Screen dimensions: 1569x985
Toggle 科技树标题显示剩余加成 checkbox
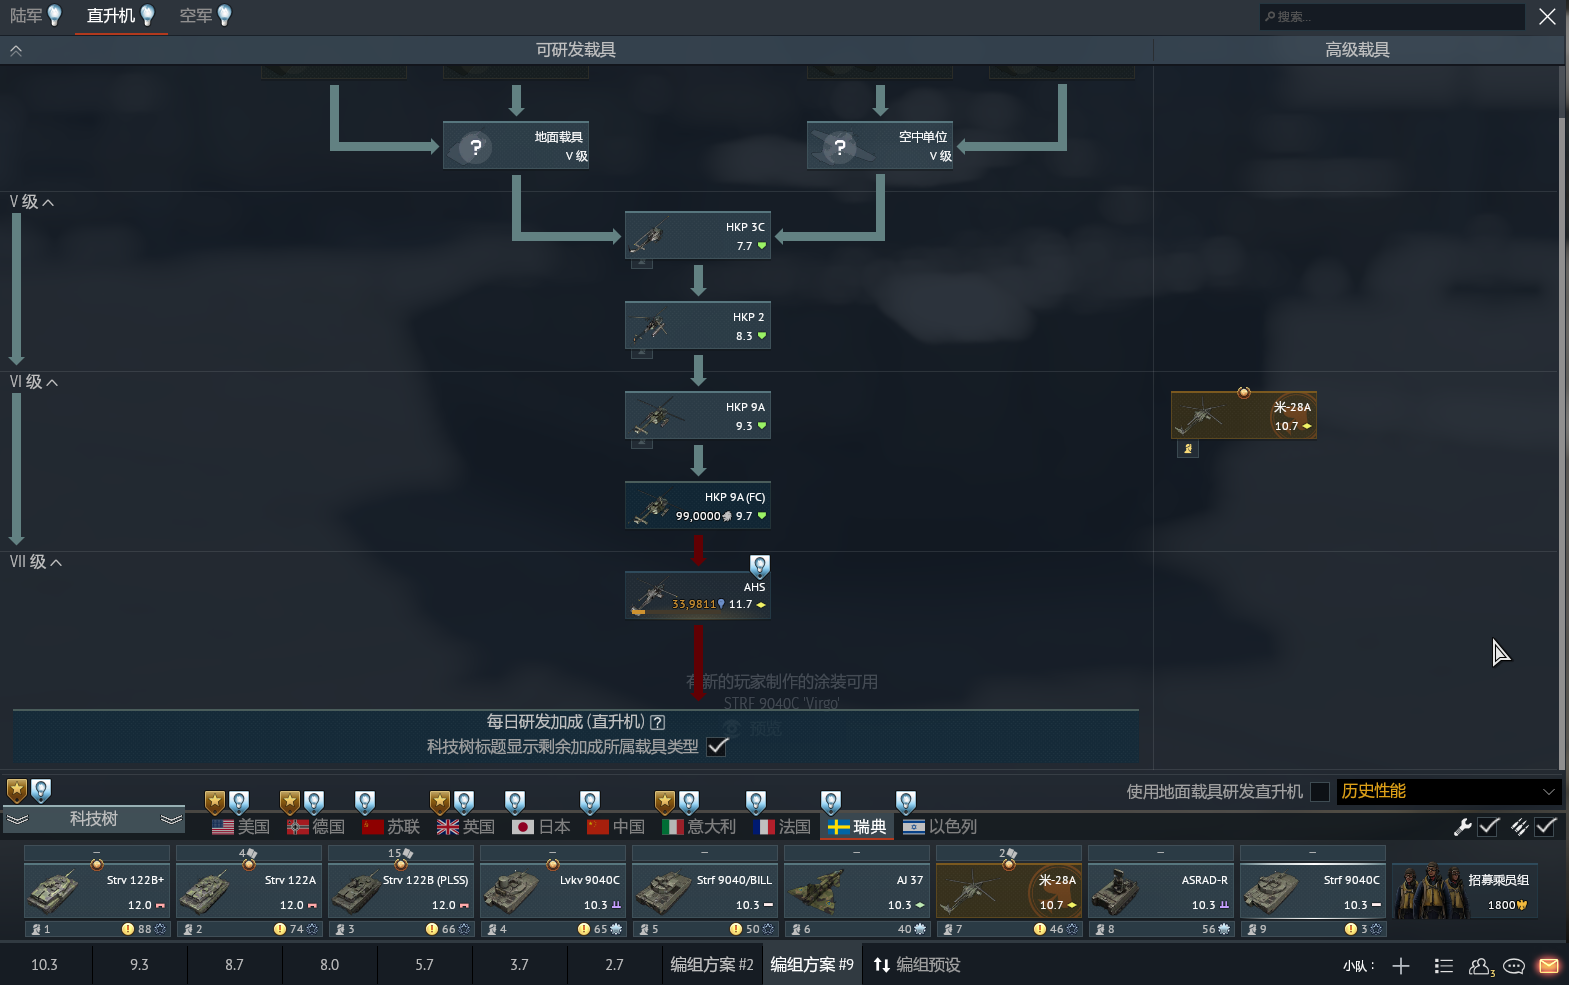pyautogui.click(x=717, y=747)
